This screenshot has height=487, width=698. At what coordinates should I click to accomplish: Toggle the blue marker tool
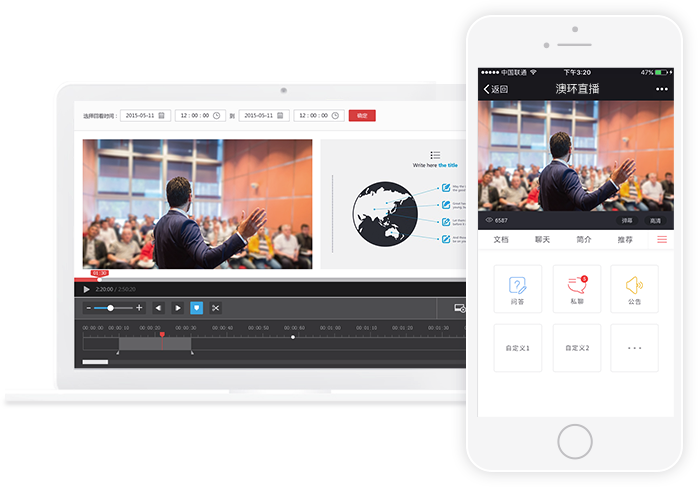coord(197,308)
